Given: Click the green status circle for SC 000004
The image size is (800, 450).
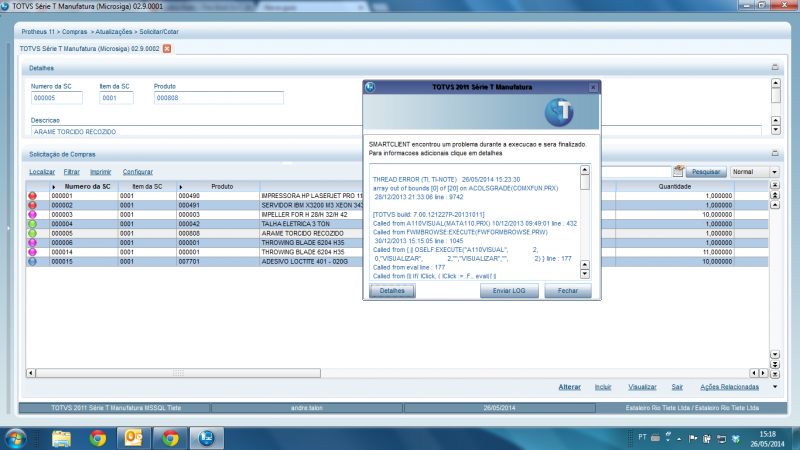Looking at the screenshot, I should 32,224.
